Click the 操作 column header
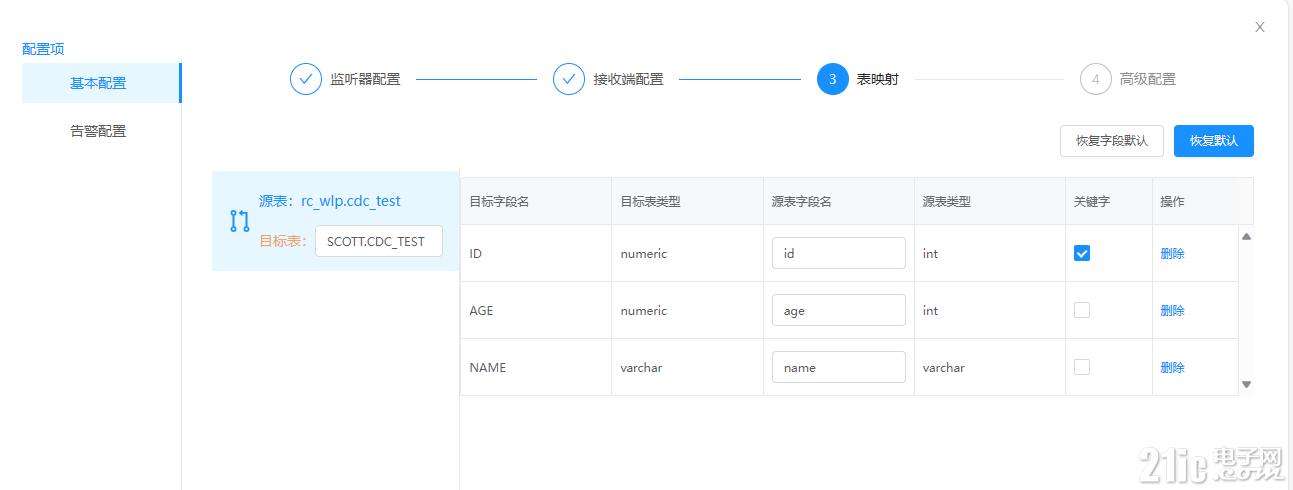Screen dimensions: 1293x490 (x=1172, y=201)
